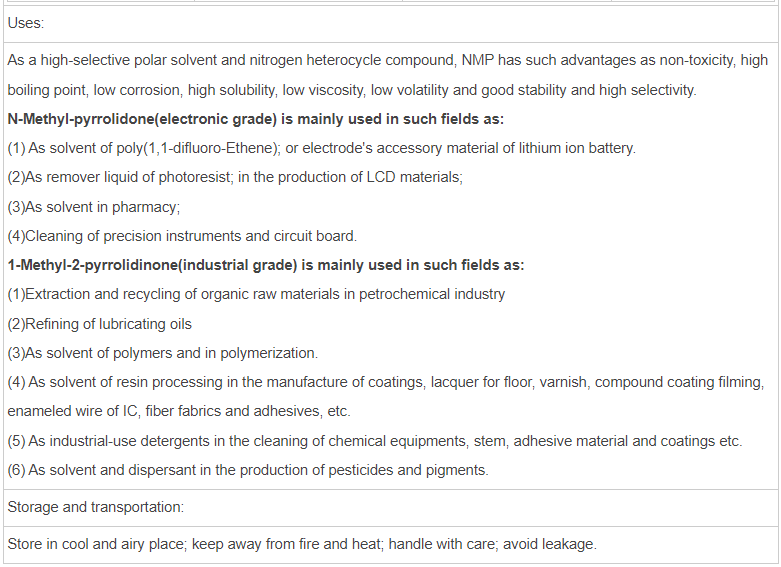Click the "solvent of polymers and in polymerization" line

click(x=162, y=353)
